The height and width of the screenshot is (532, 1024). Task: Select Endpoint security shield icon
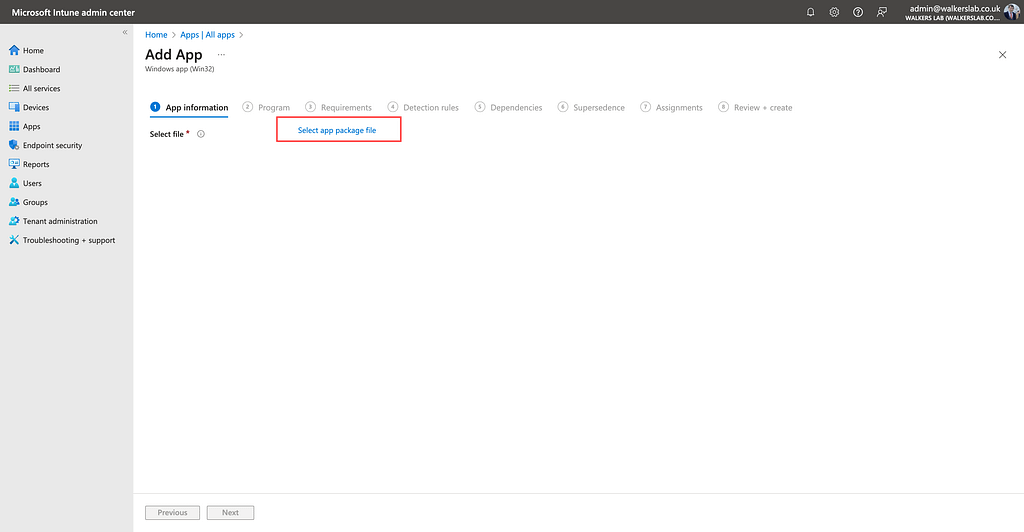pos(14,146)
